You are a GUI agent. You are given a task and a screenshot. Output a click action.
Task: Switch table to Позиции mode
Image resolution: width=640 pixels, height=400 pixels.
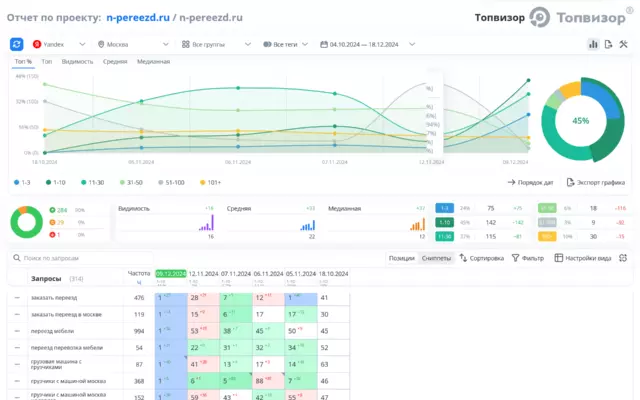point(401,258)
